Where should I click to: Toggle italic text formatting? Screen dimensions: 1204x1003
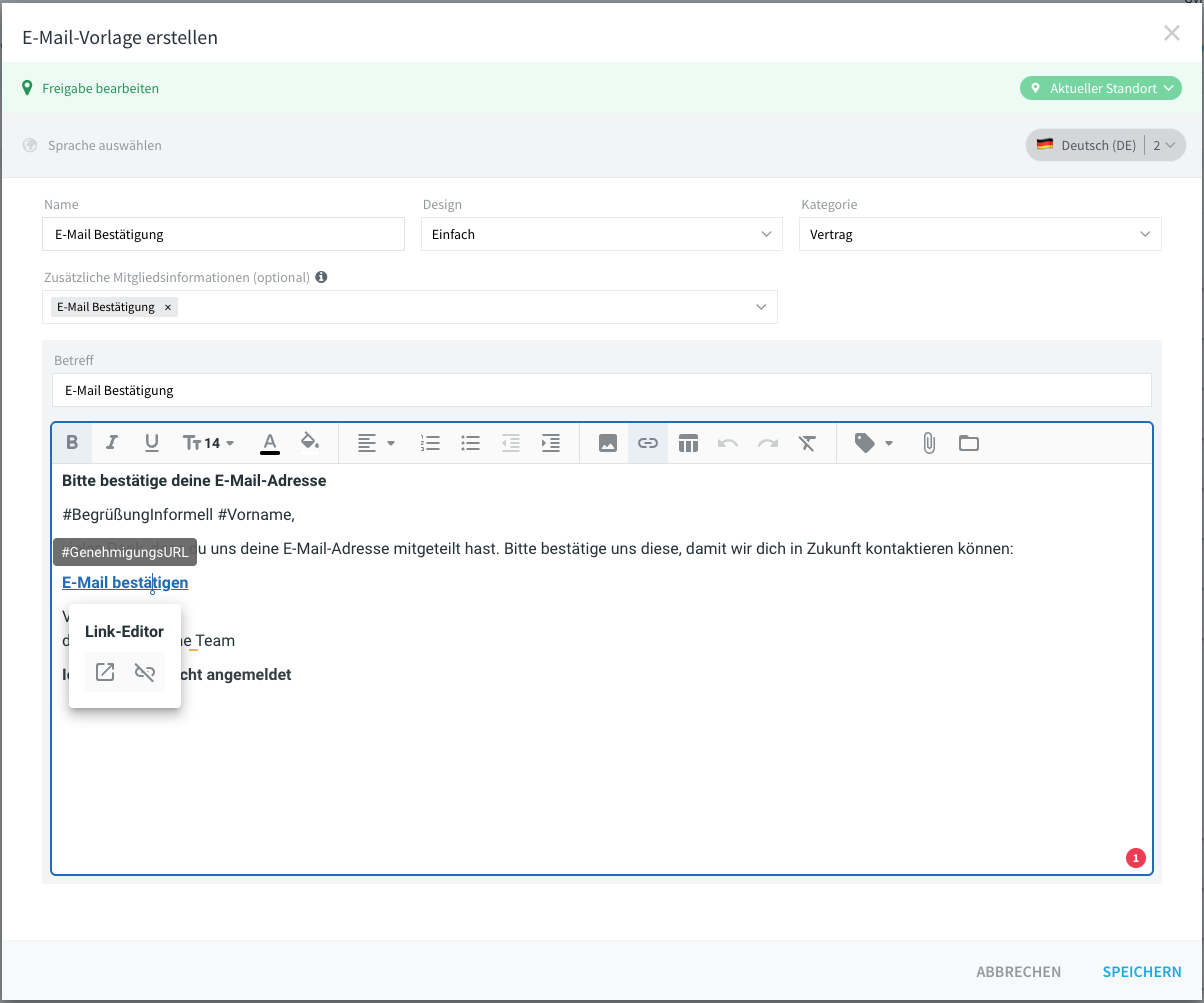click(112, 443)
